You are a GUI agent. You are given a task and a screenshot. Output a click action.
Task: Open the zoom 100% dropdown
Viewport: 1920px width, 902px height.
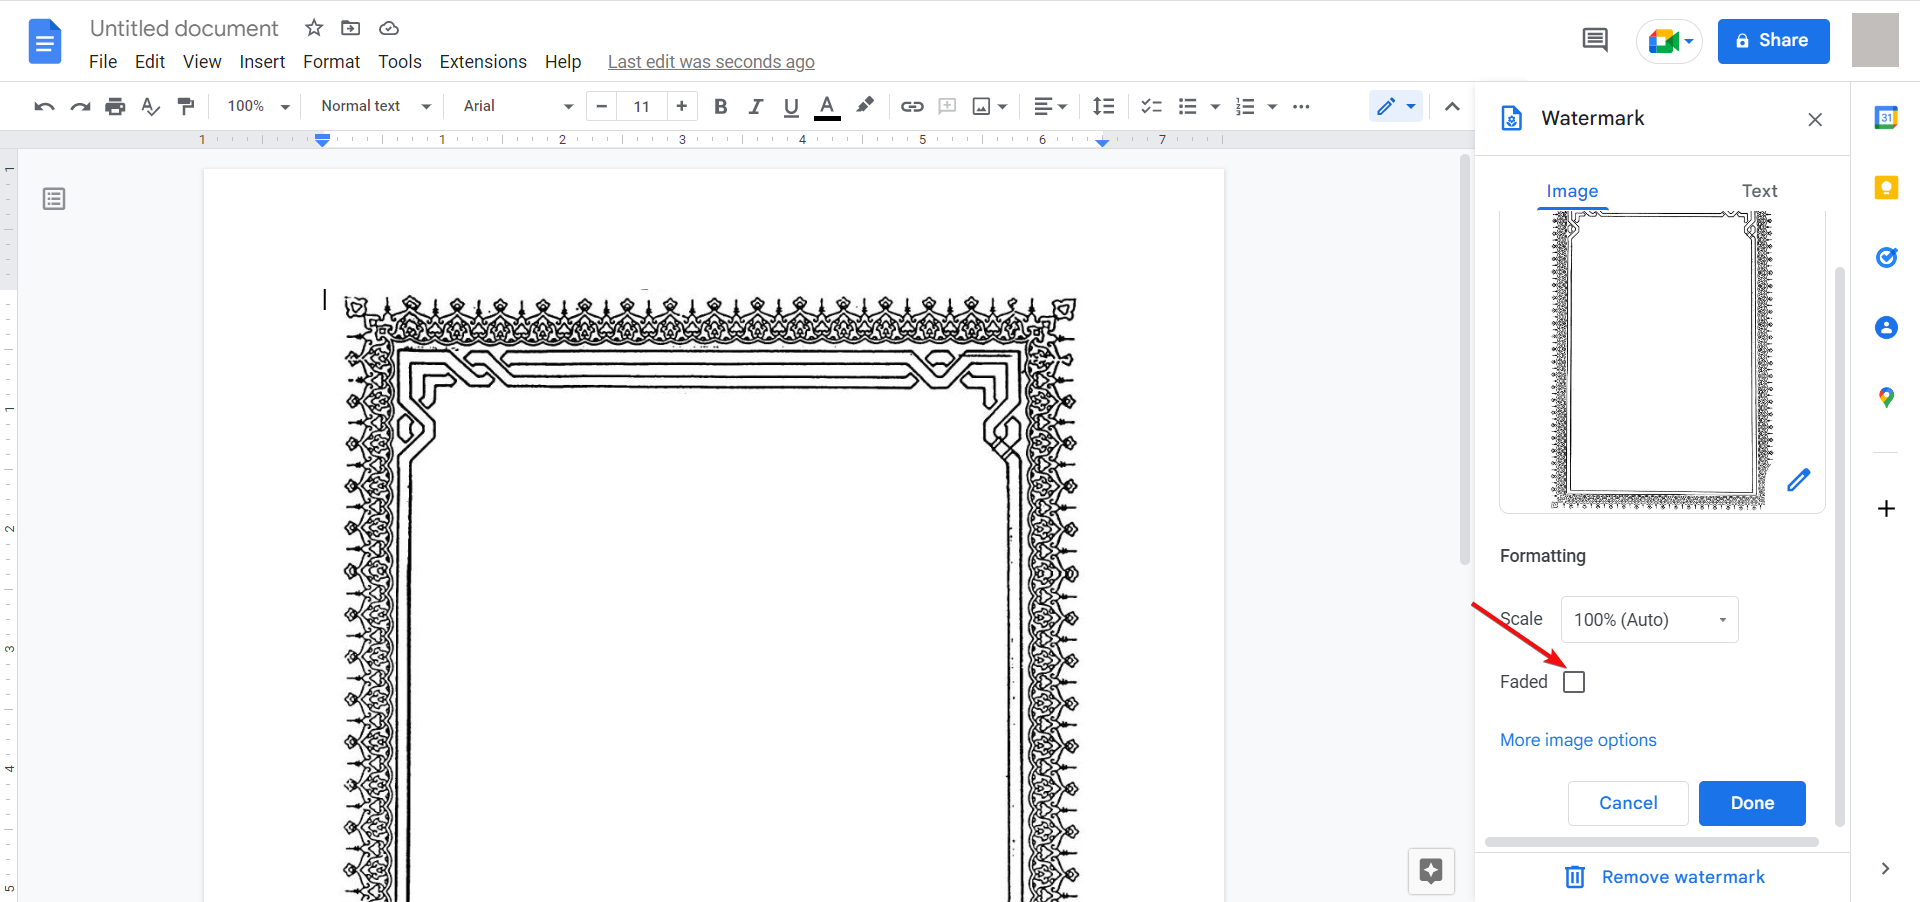pyautogui.click(x=258, y=106)
